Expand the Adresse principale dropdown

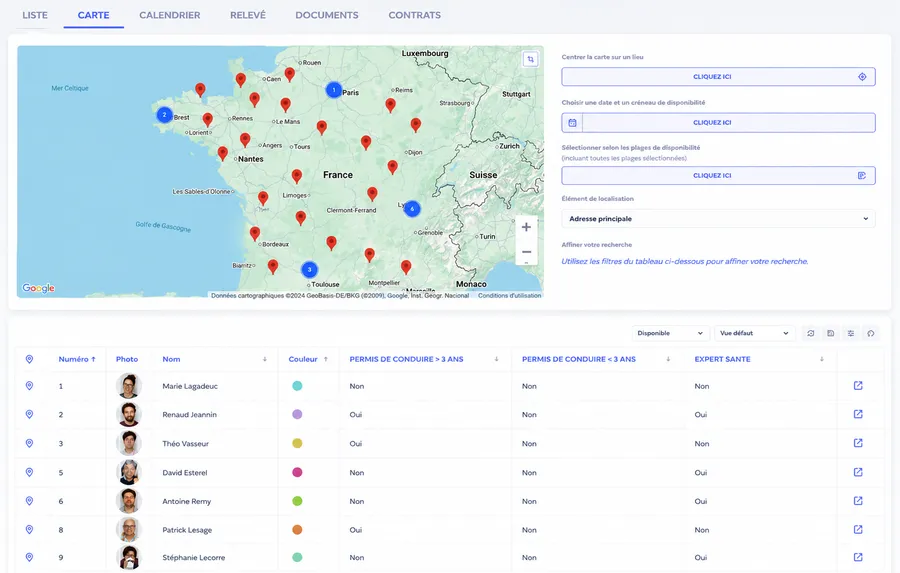click(x=718, y=219)
